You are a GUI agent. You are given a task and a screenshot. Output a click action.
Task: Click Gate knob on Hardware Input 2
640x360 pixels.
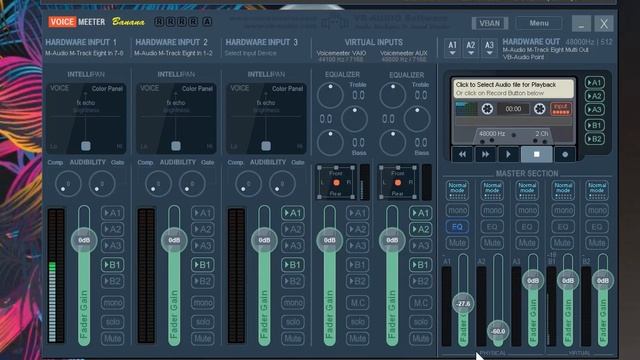pyautogui.click(x=192, y=184)
